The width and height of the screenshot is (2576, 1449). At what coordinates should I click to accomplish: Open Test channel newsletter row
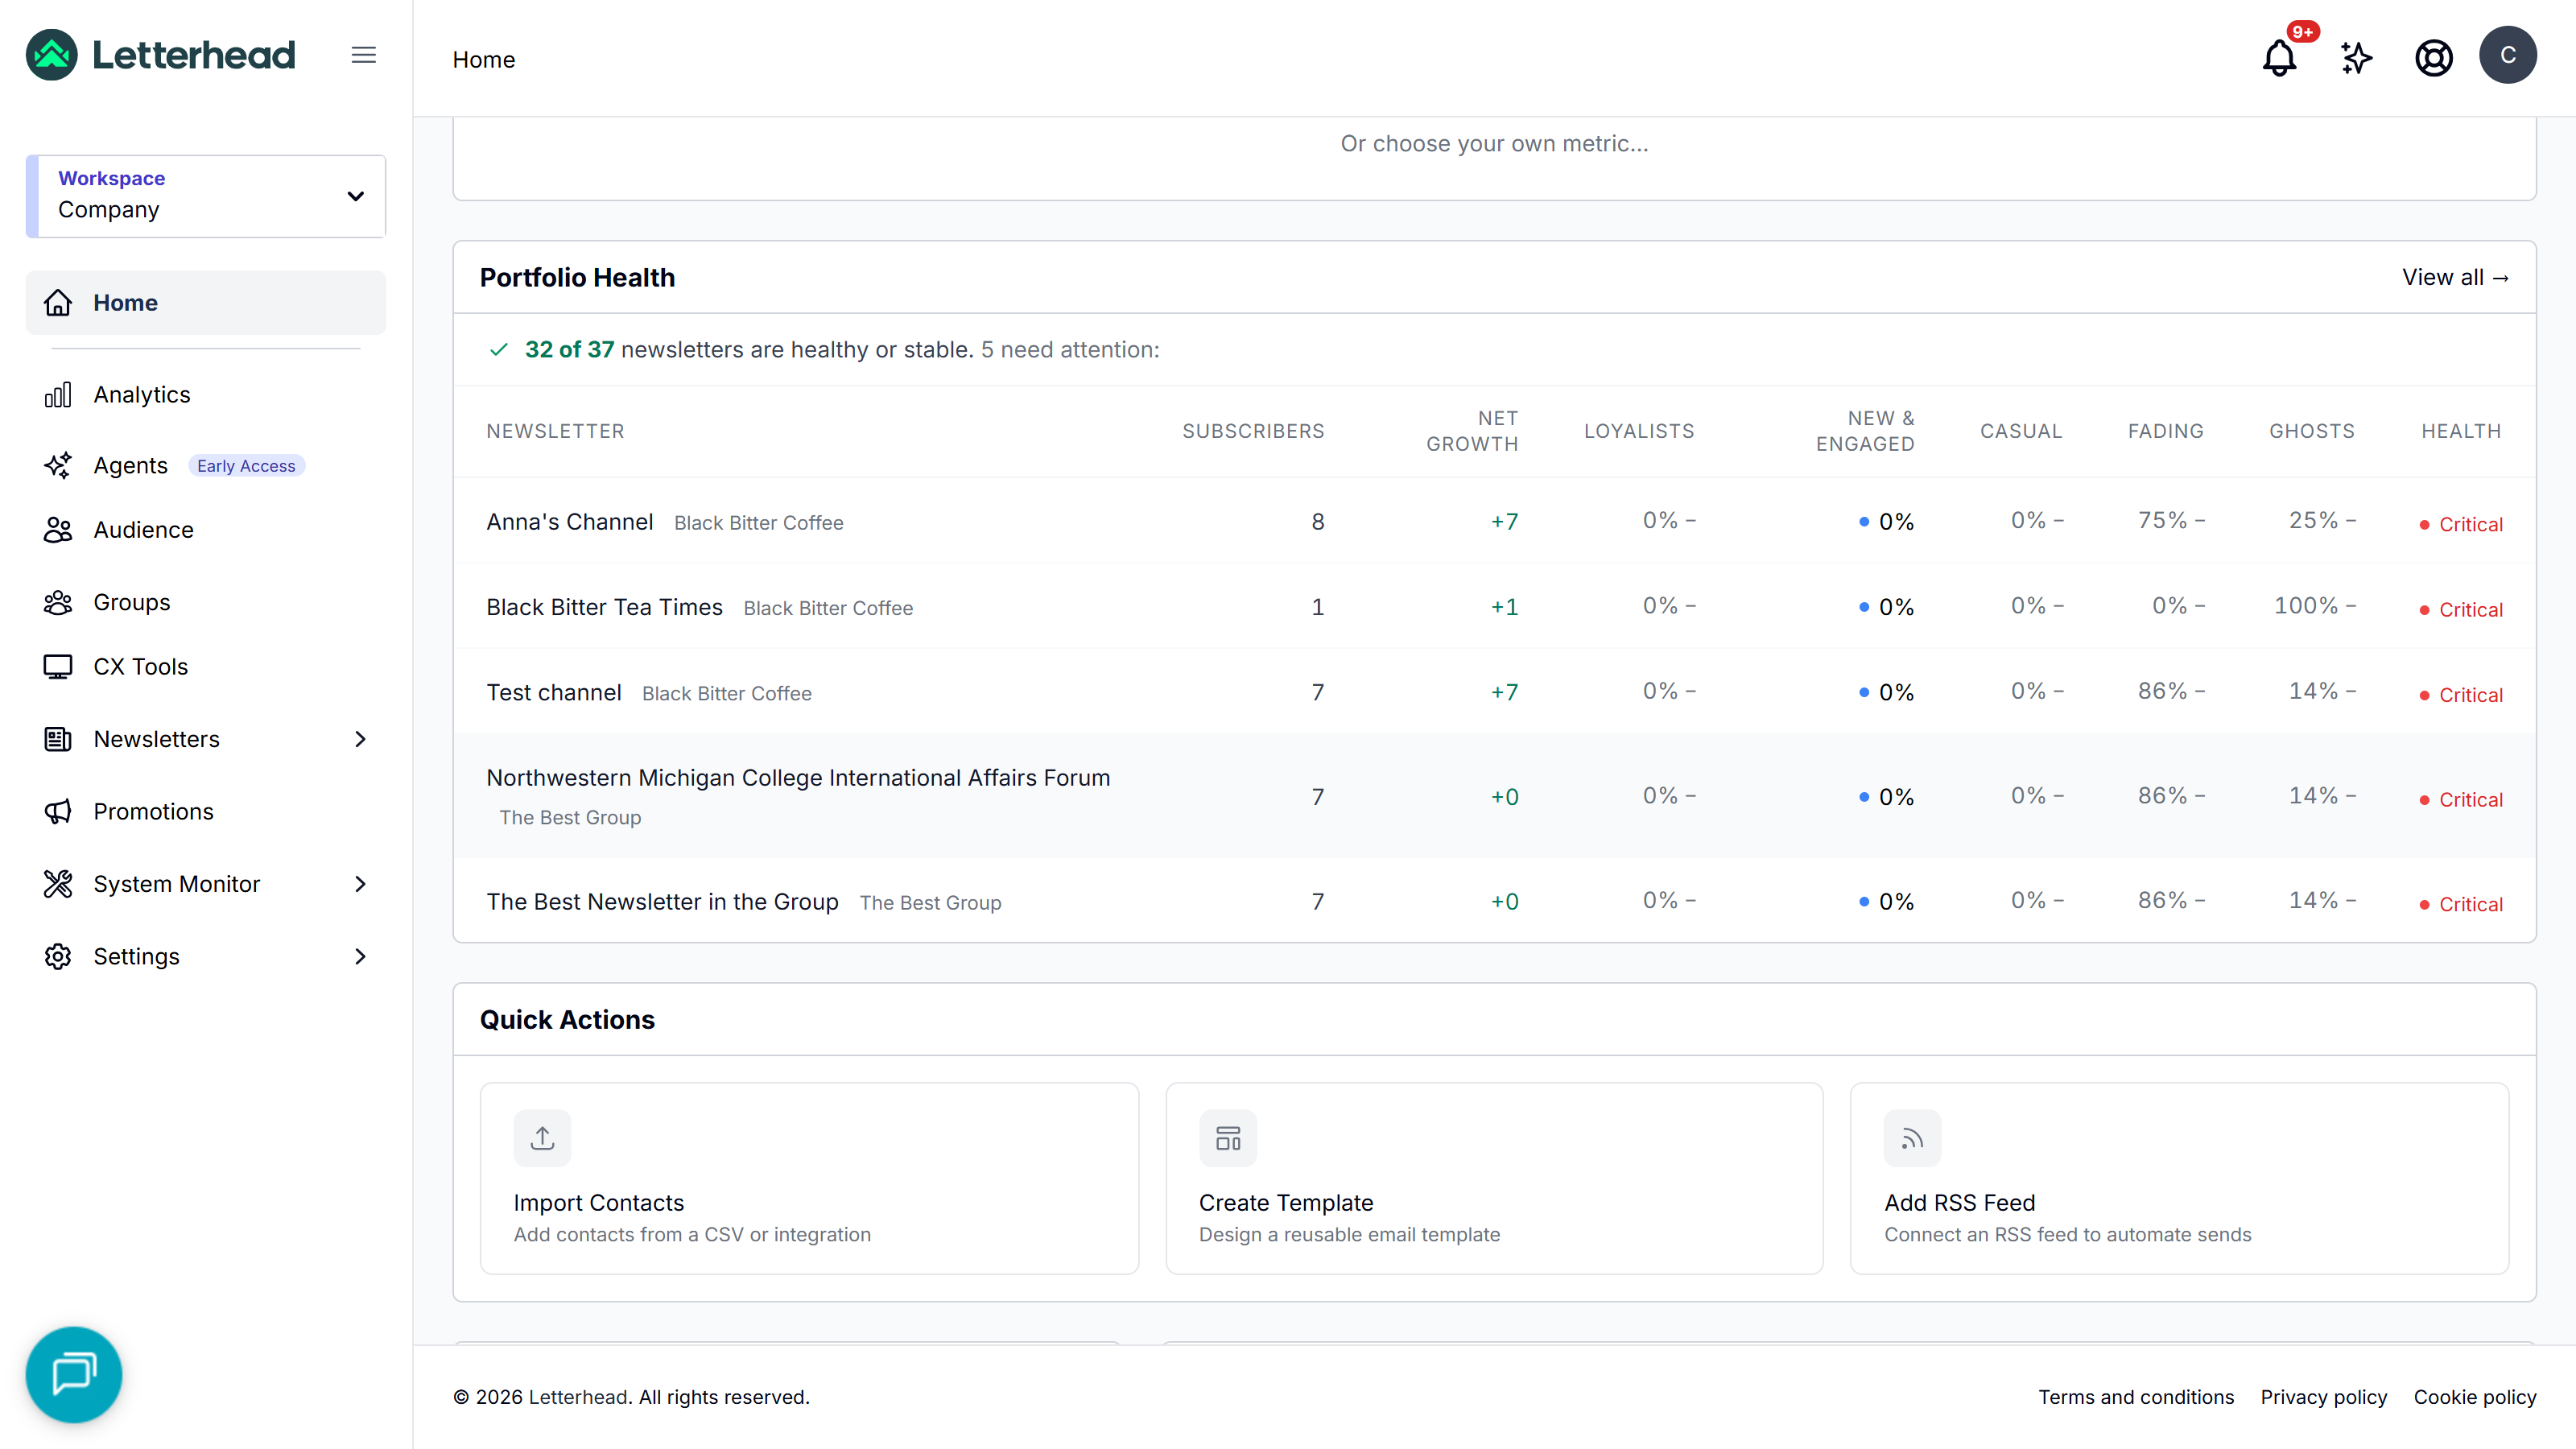[1494, 691]
